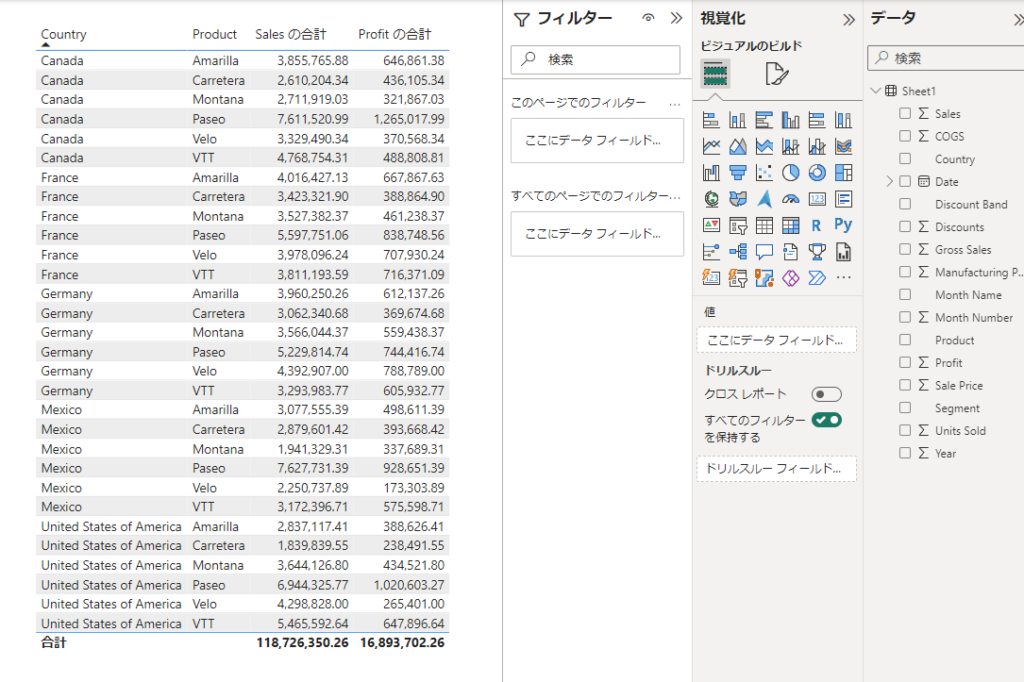Choose the donut chart visual
The height and width of the screenshot is (682, 1024).
coord(817,173)
